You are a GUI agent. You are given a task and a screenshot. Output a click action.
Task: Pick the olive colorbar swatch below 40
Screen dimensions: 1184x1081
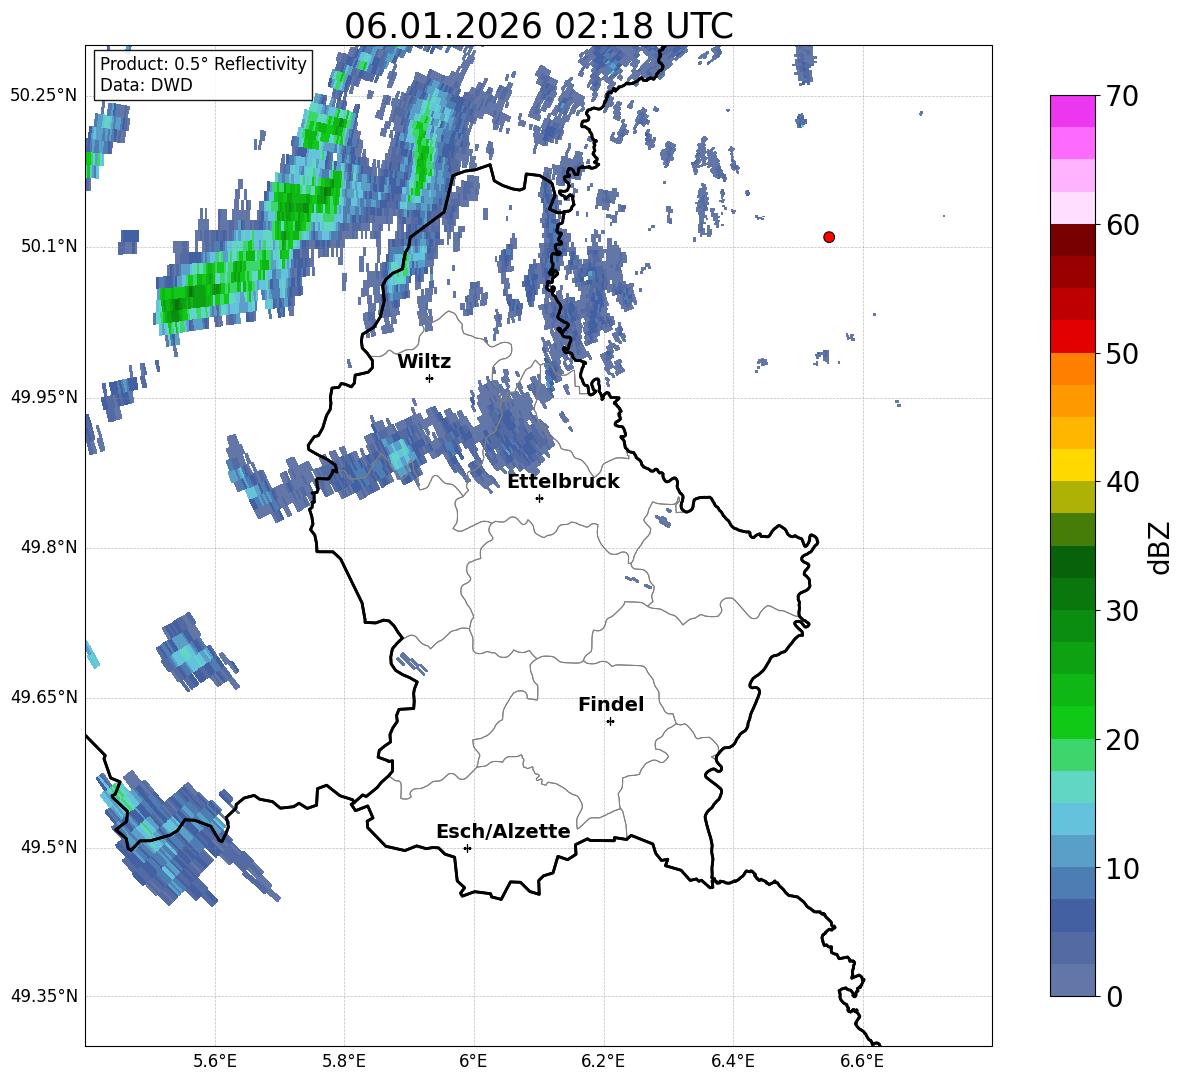pos(1072,497)
